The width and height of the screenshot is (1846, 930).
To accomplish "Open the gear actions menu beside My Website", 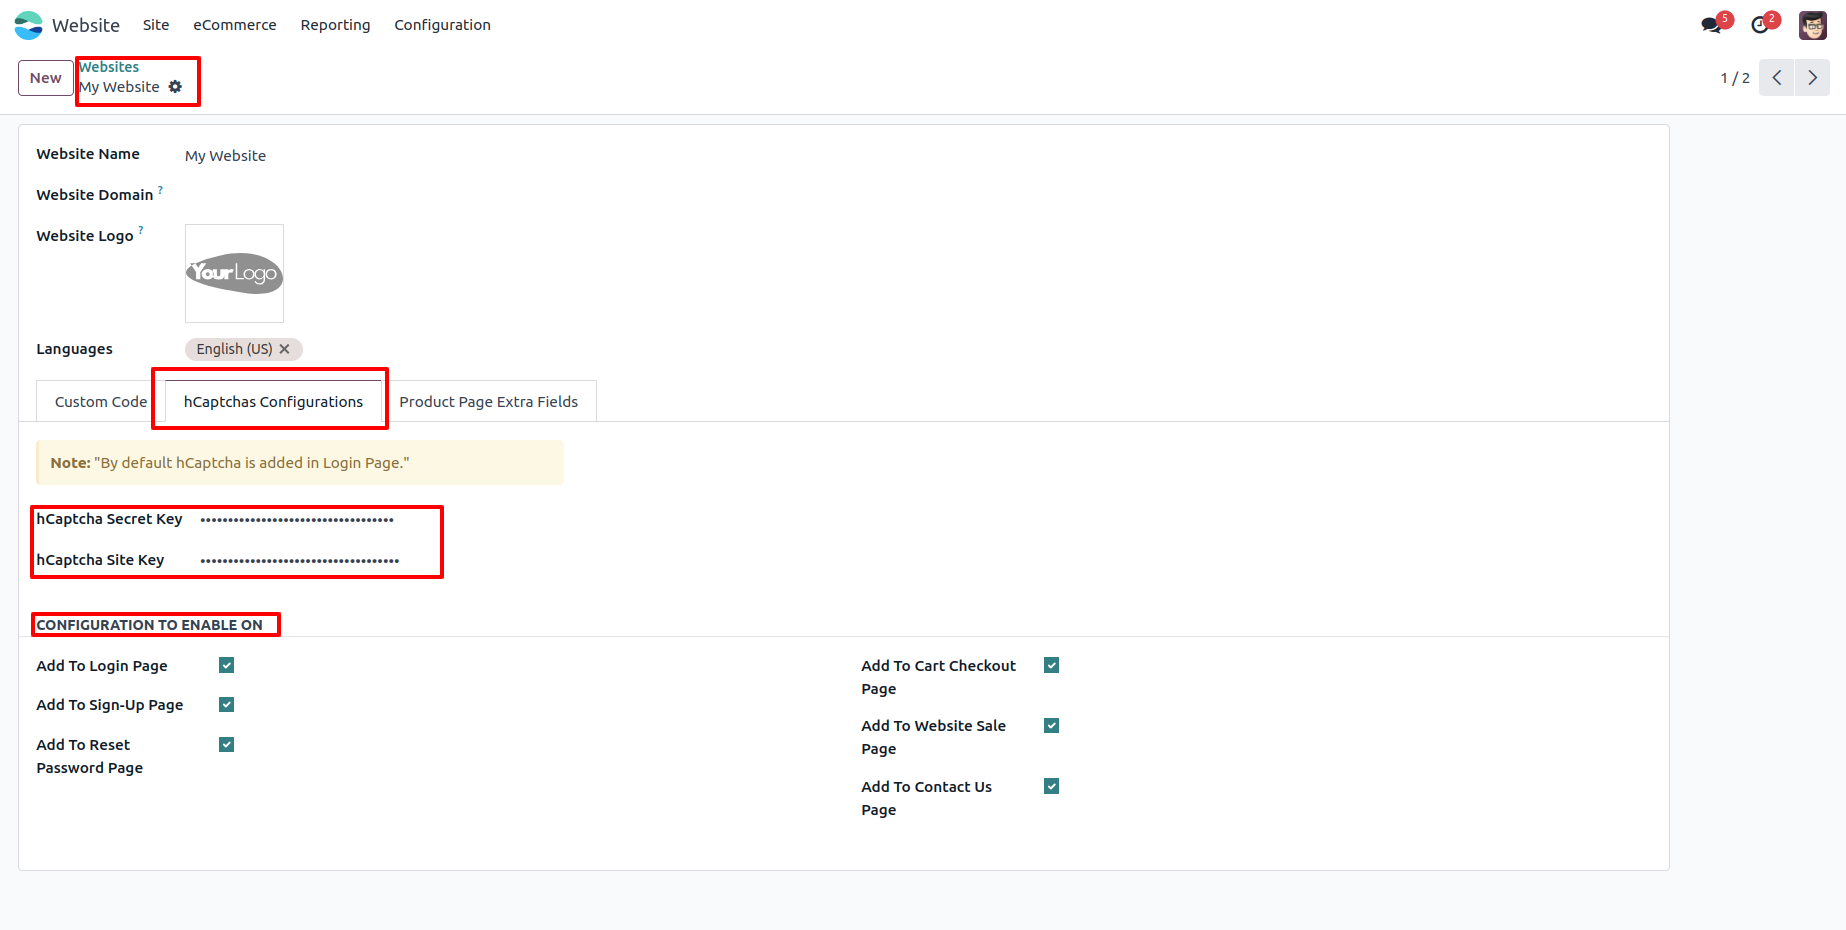I will (176, 87).
